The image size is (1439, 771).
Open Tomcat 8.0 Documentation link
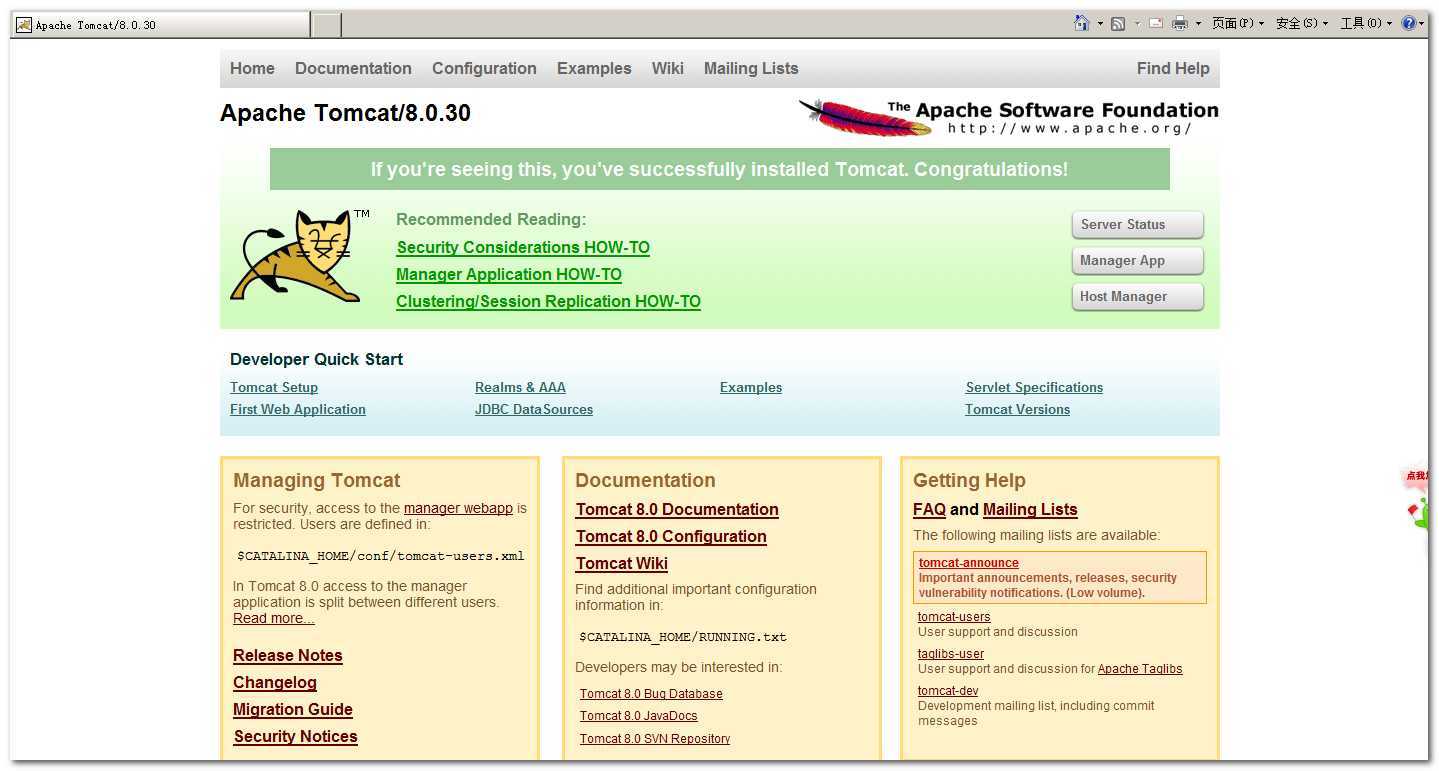[677, 509]
